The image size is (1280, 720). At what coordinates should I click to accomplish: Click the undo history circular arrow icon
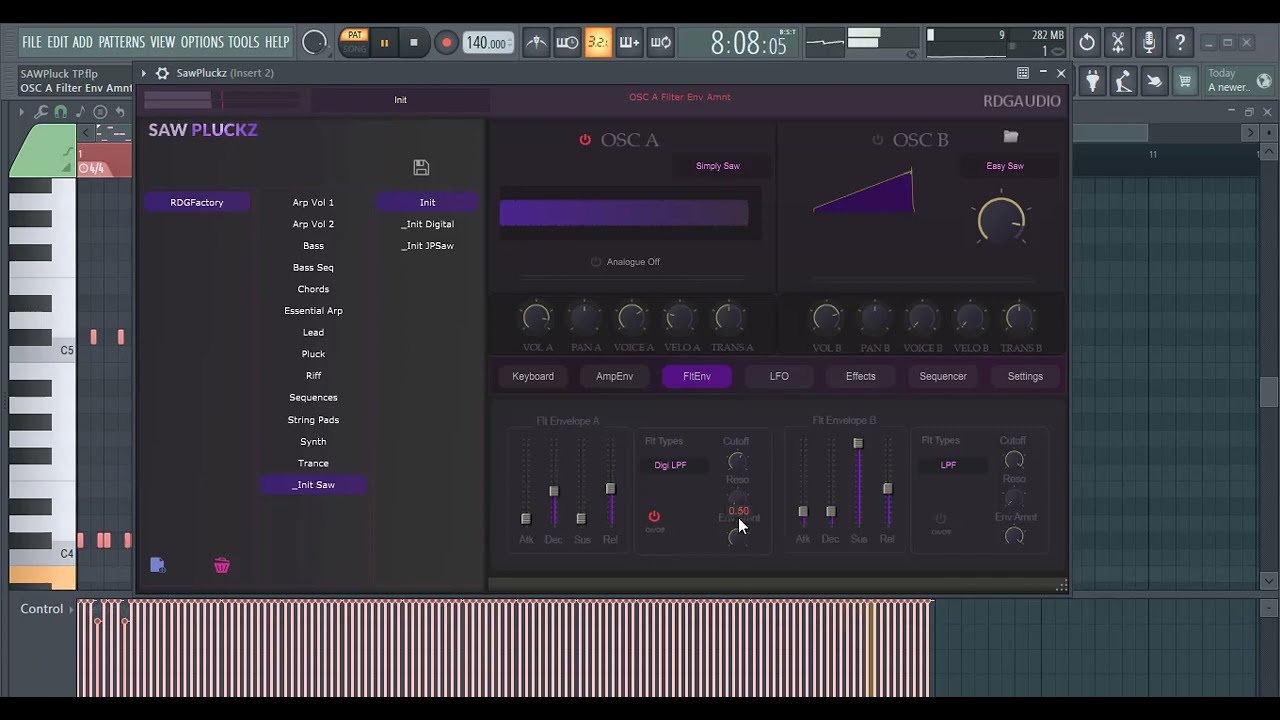click(1087, 43)
